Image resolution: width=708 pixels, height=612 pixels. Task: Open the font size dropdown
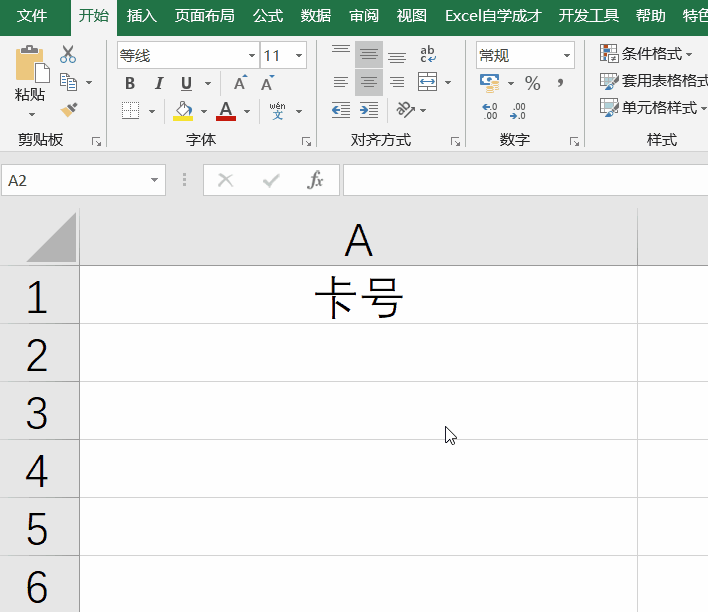(299, 56)
